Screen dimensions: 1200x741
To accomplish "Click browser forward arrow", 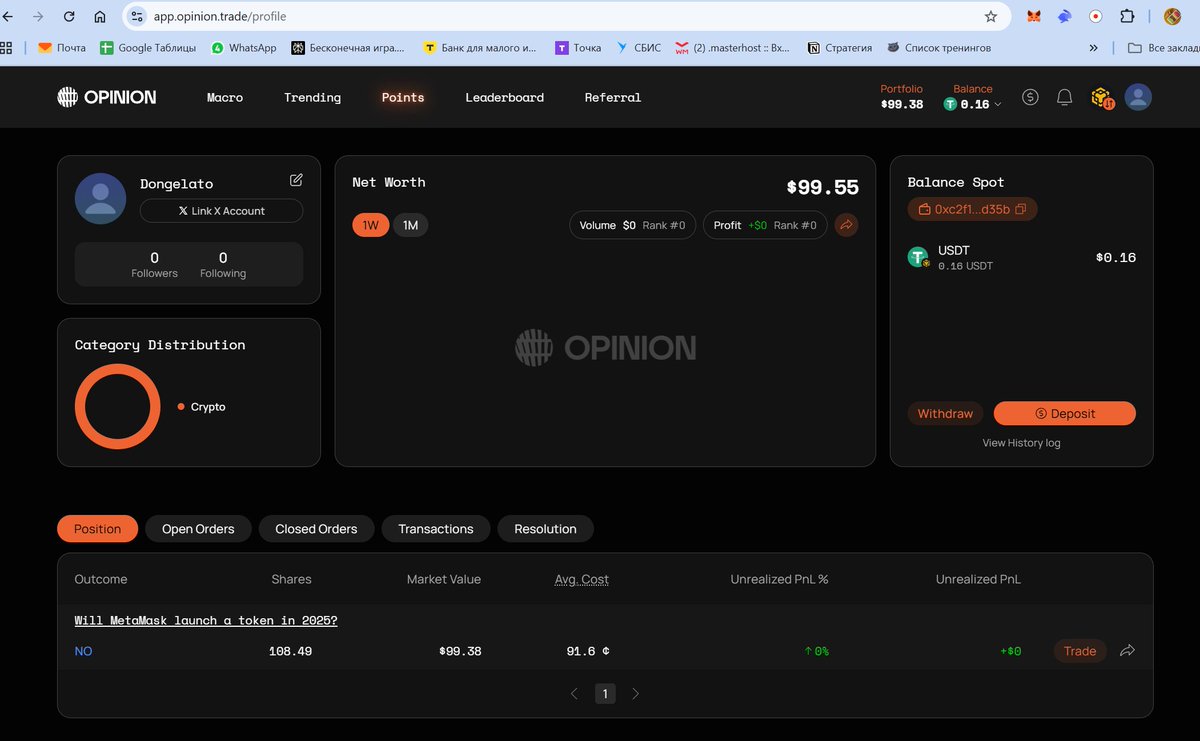I will pyautogui.click(x=38, y=17).
